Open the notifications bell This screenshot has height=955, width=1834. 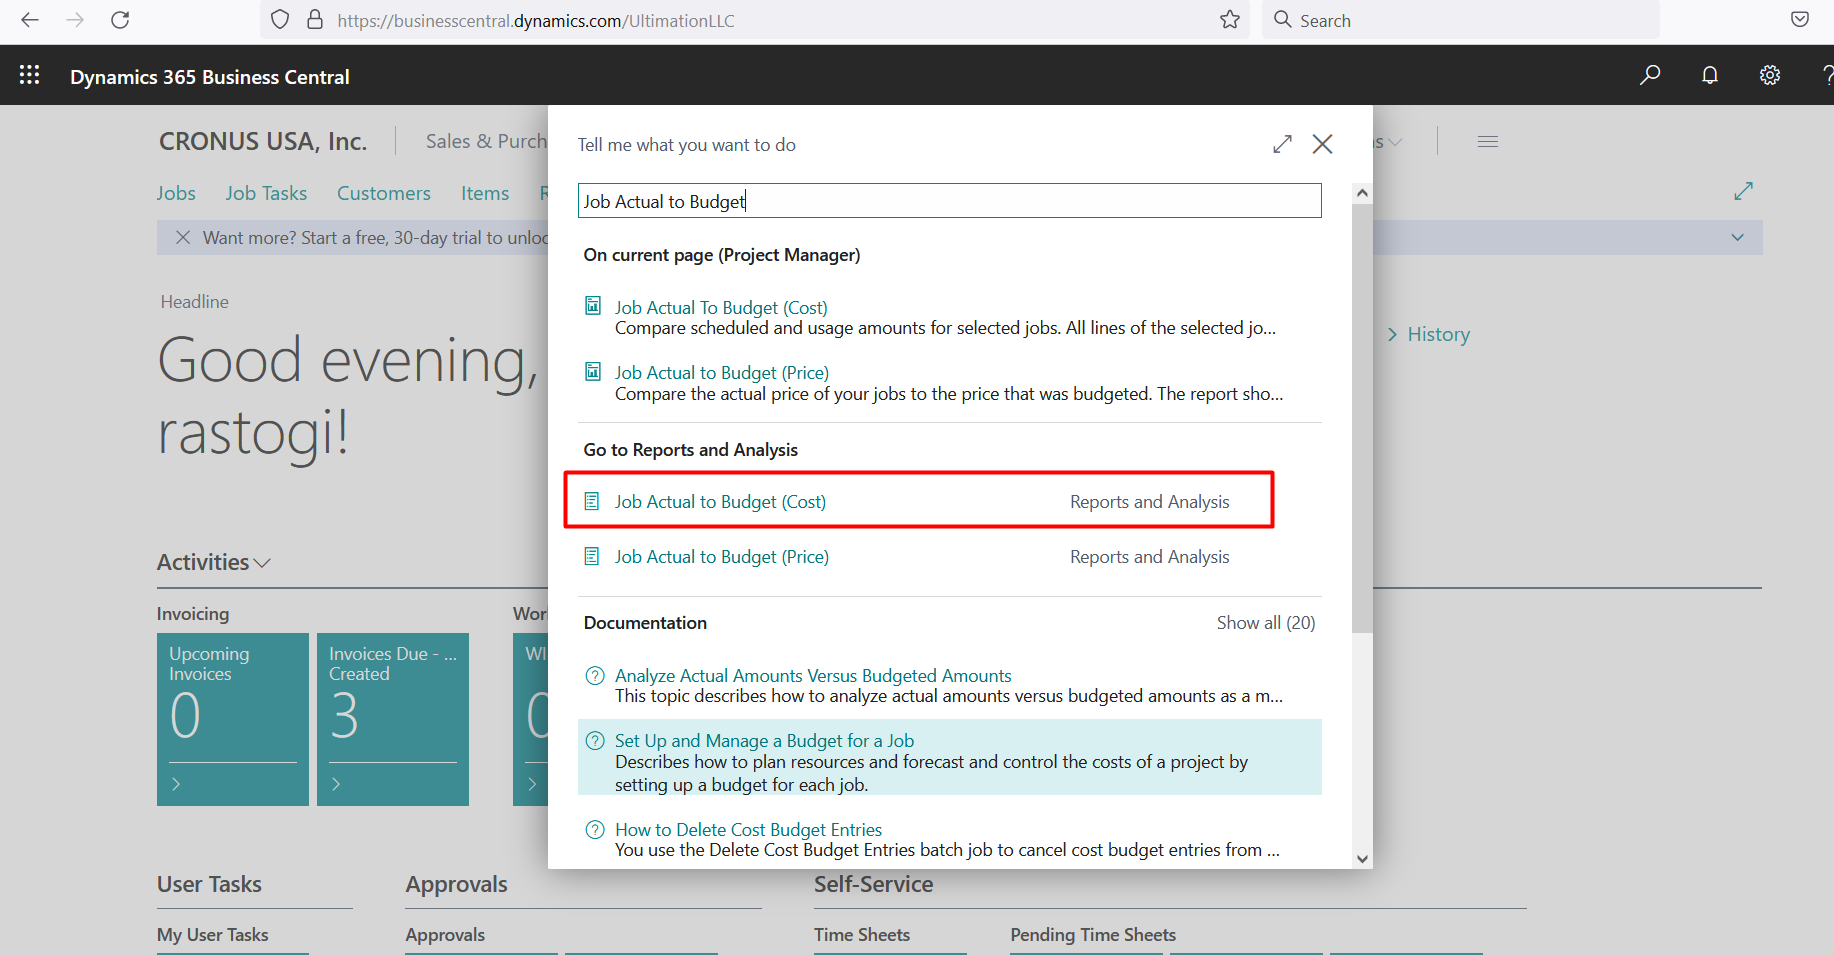(1710, 75)
